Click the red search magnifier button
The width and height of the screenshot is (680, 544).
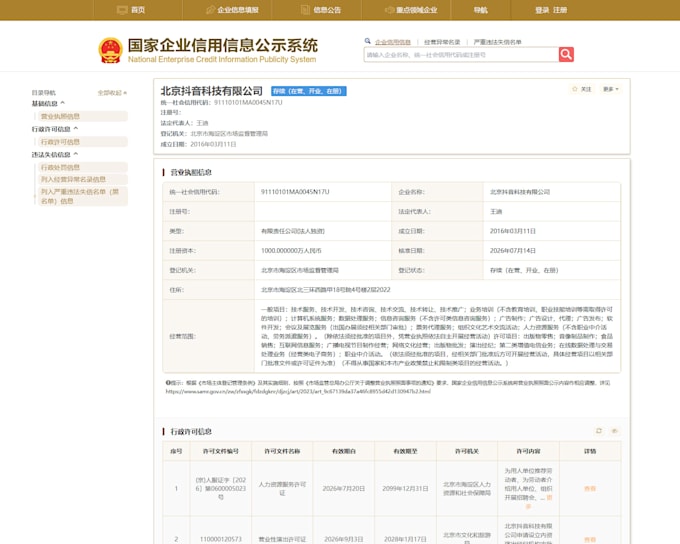pyautogui.click(x=566, y=54)
